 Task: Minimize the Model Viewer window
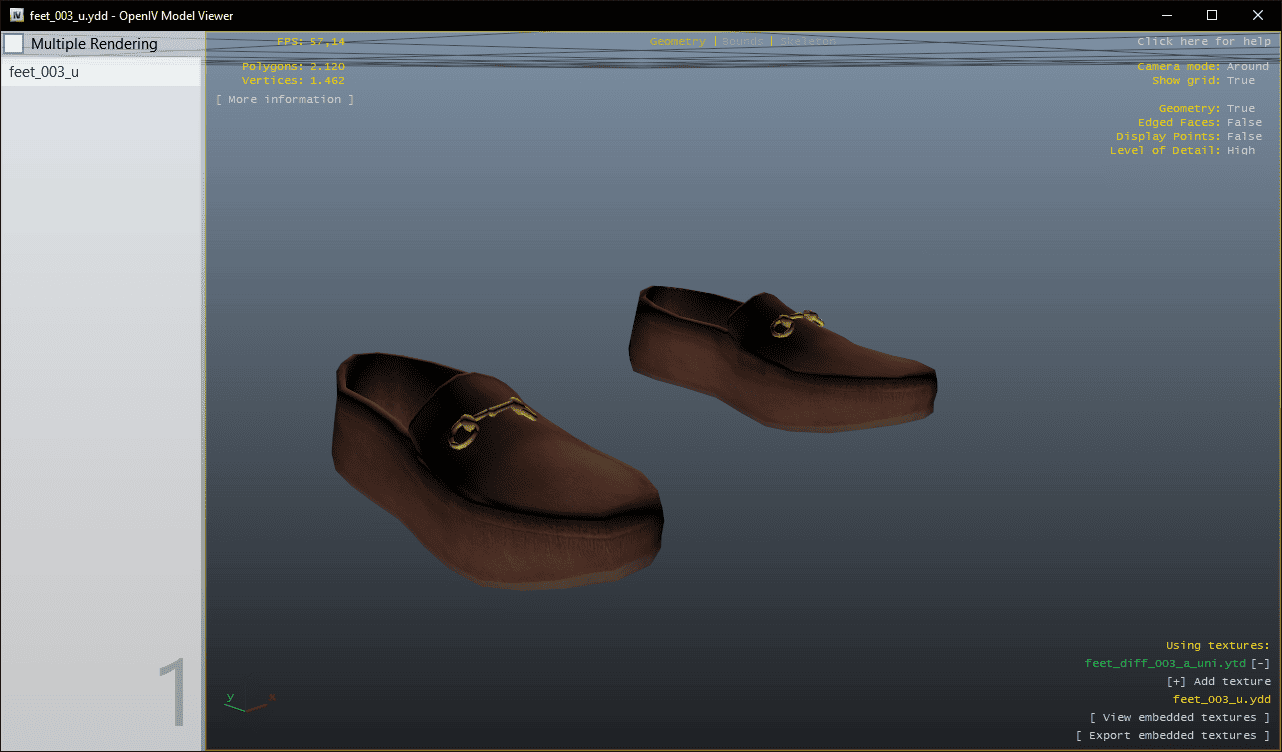point(1165,15)
